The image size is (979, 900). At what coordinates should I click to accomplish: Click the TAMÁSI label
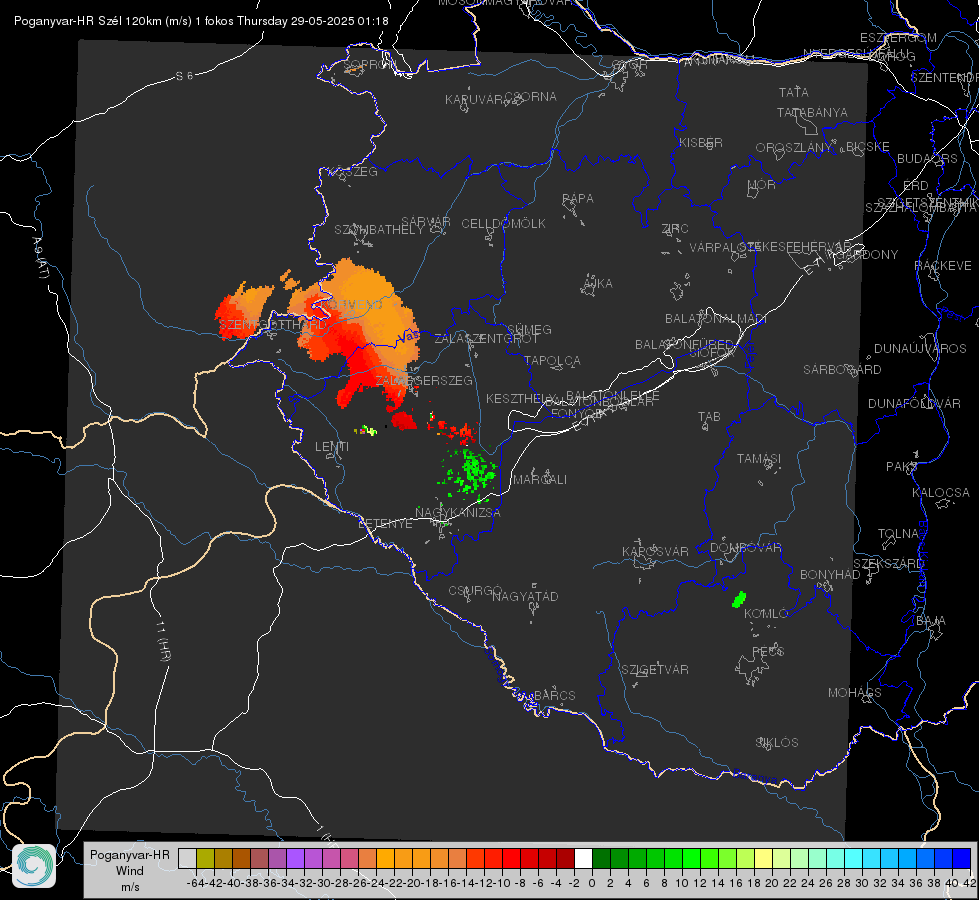(x=759, y=458)
